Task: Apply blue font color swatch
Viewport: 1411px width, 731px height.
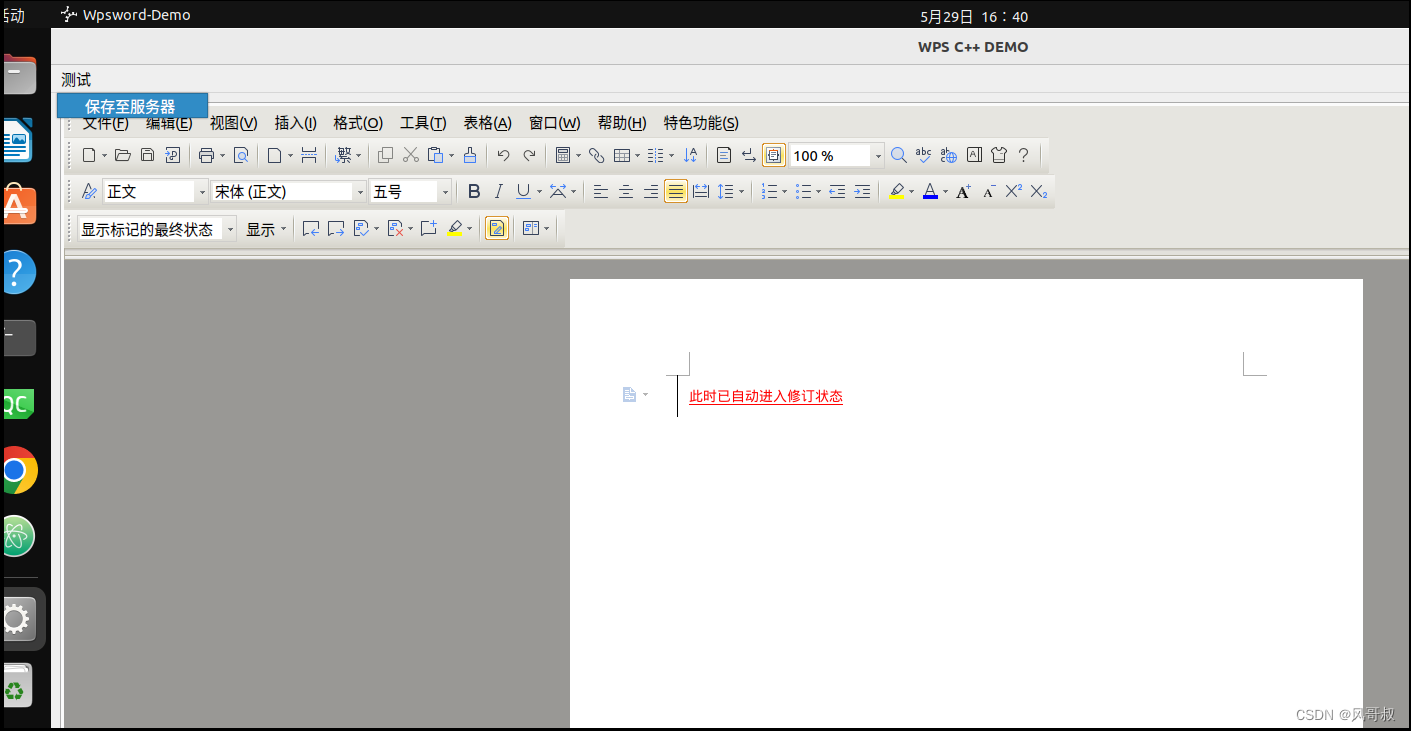Action: tap(930, 191)
